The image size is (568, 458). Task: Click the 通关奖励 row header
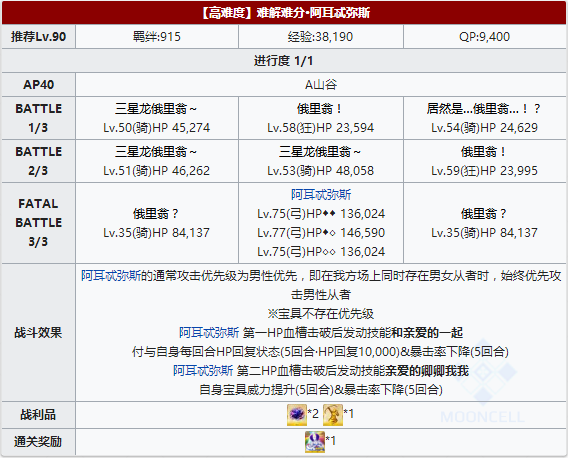tap(38, 442)
